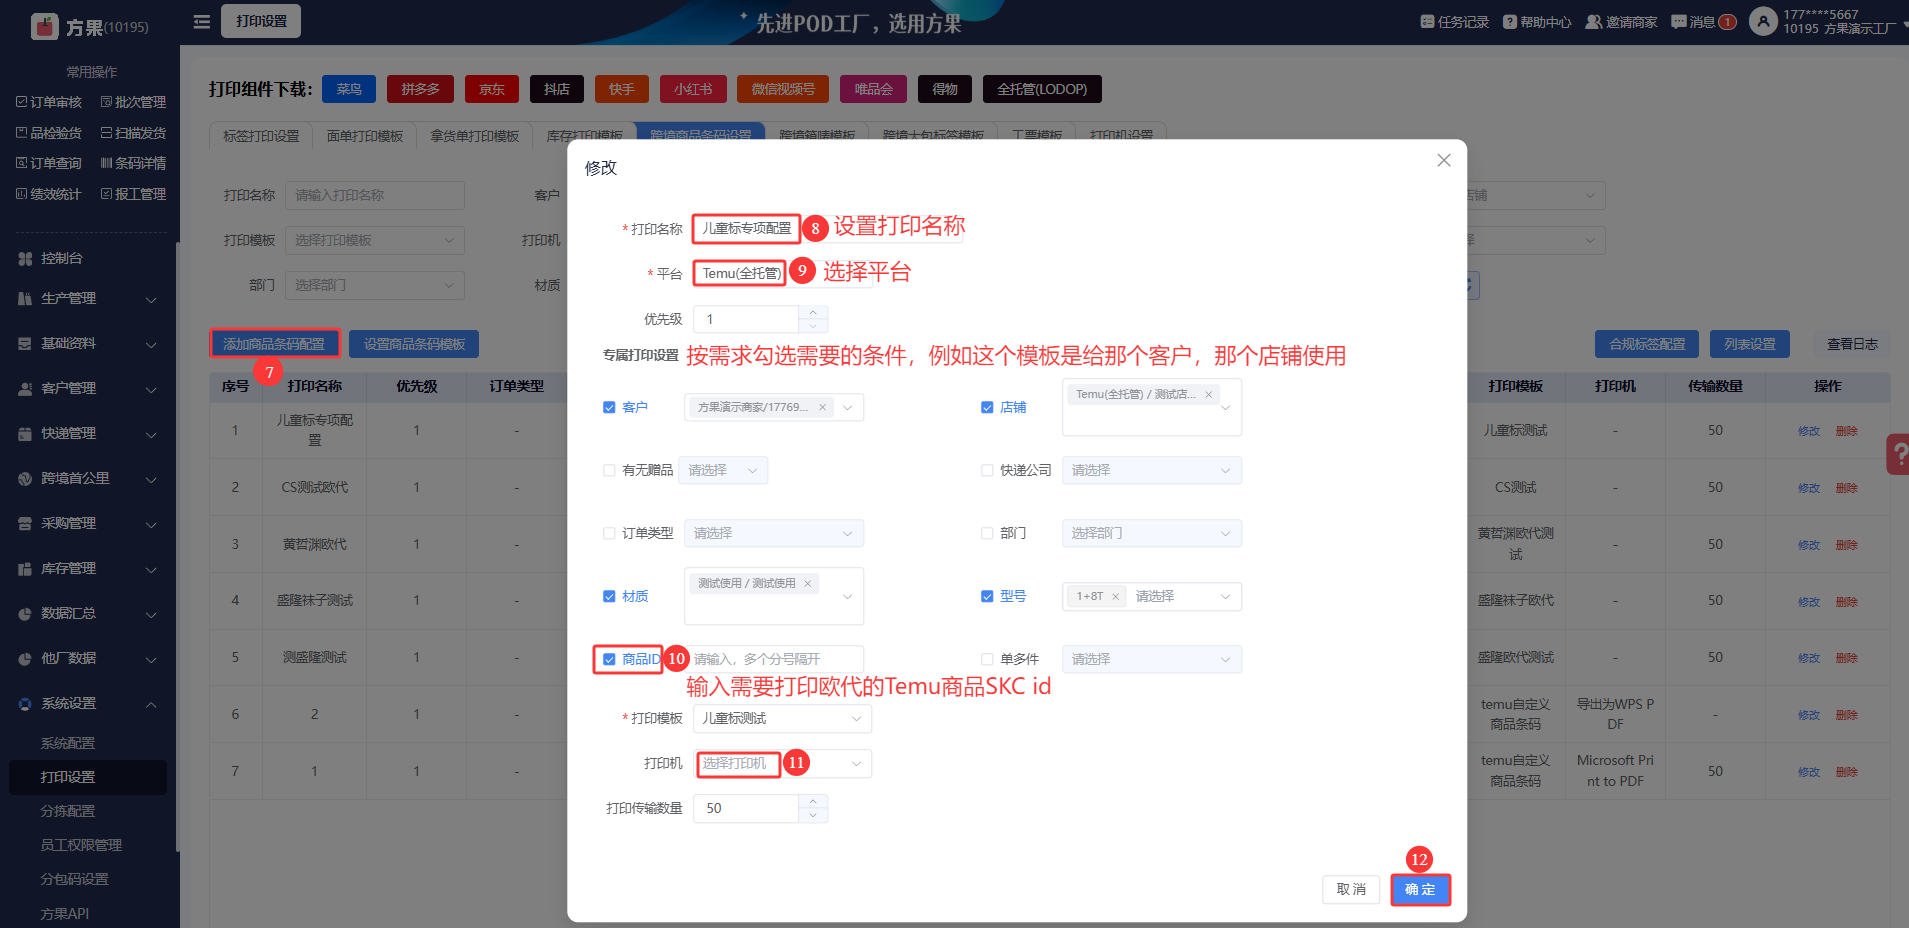Enable the 部门 checkbox in dialog
Screen dimensions: 1909x928
point(987,533)
